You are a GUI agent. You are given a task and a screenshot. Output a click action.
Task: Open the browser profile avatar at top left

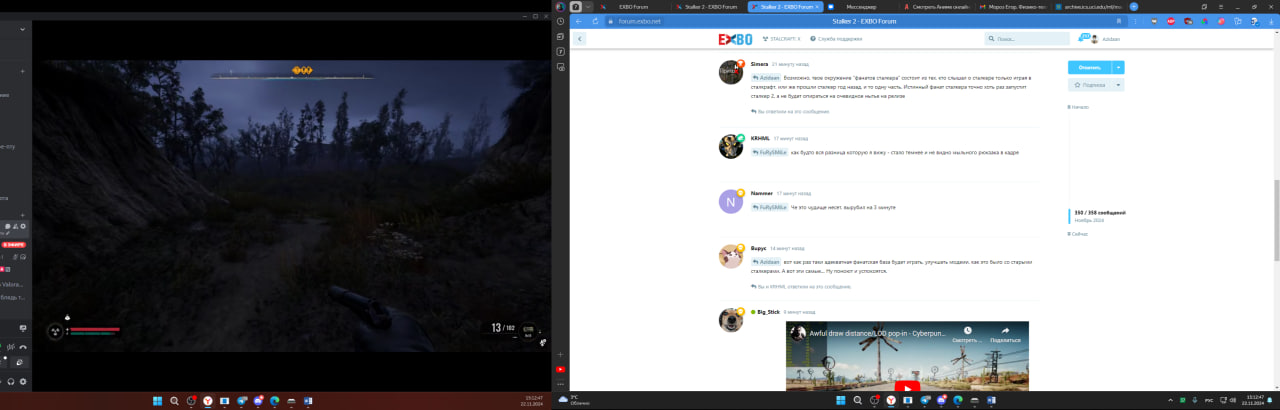pyautogui.click(x=560, y=6)
